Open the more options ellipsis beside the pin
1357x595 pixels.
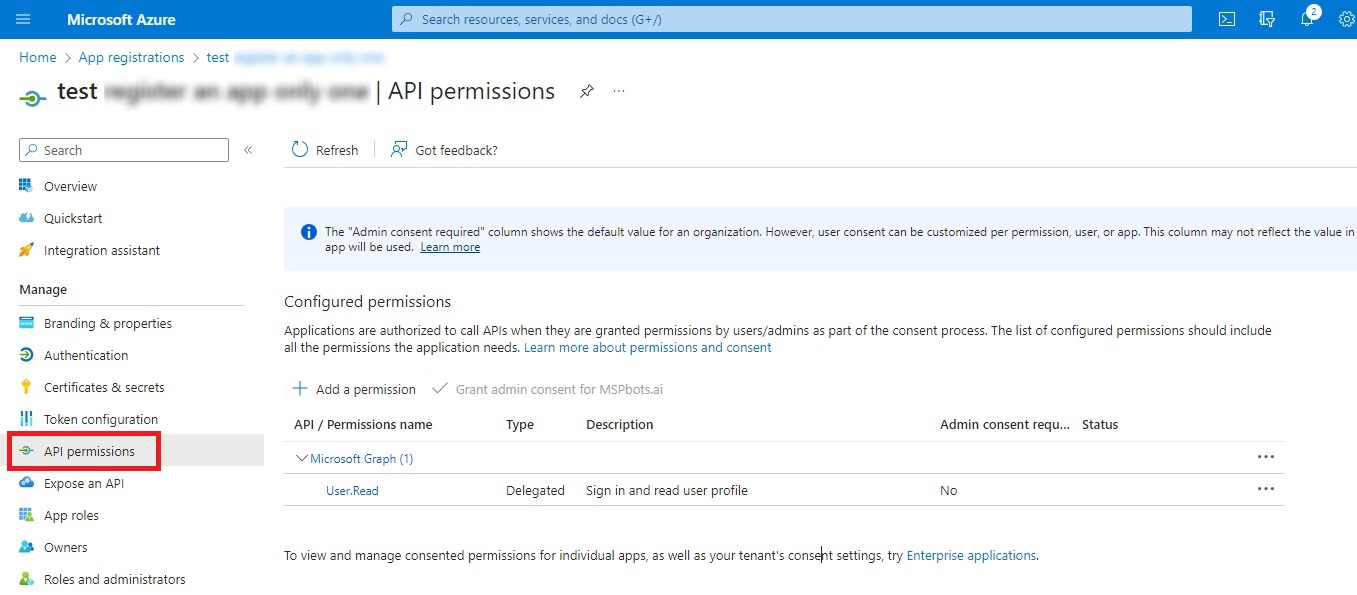pyautogui.click(x=618, y=91)
